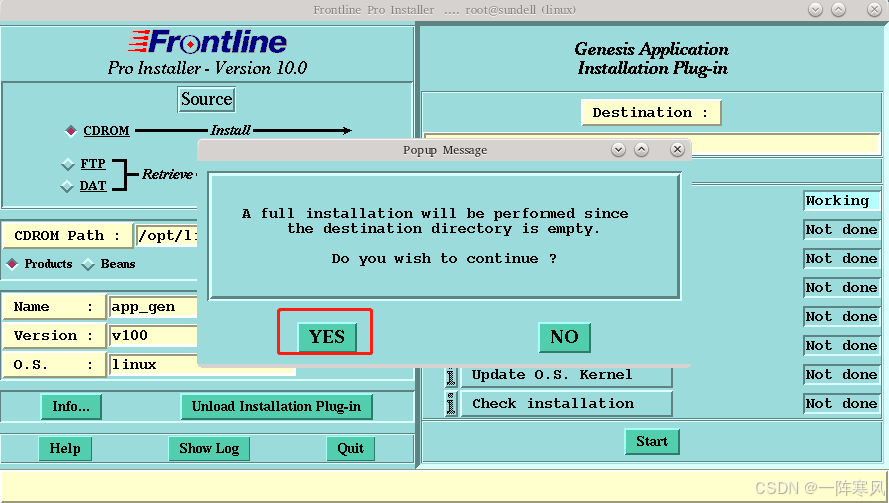Open info icon for Check installation
889x503 pixels.
pyautogui.click(x=451, y=404)
